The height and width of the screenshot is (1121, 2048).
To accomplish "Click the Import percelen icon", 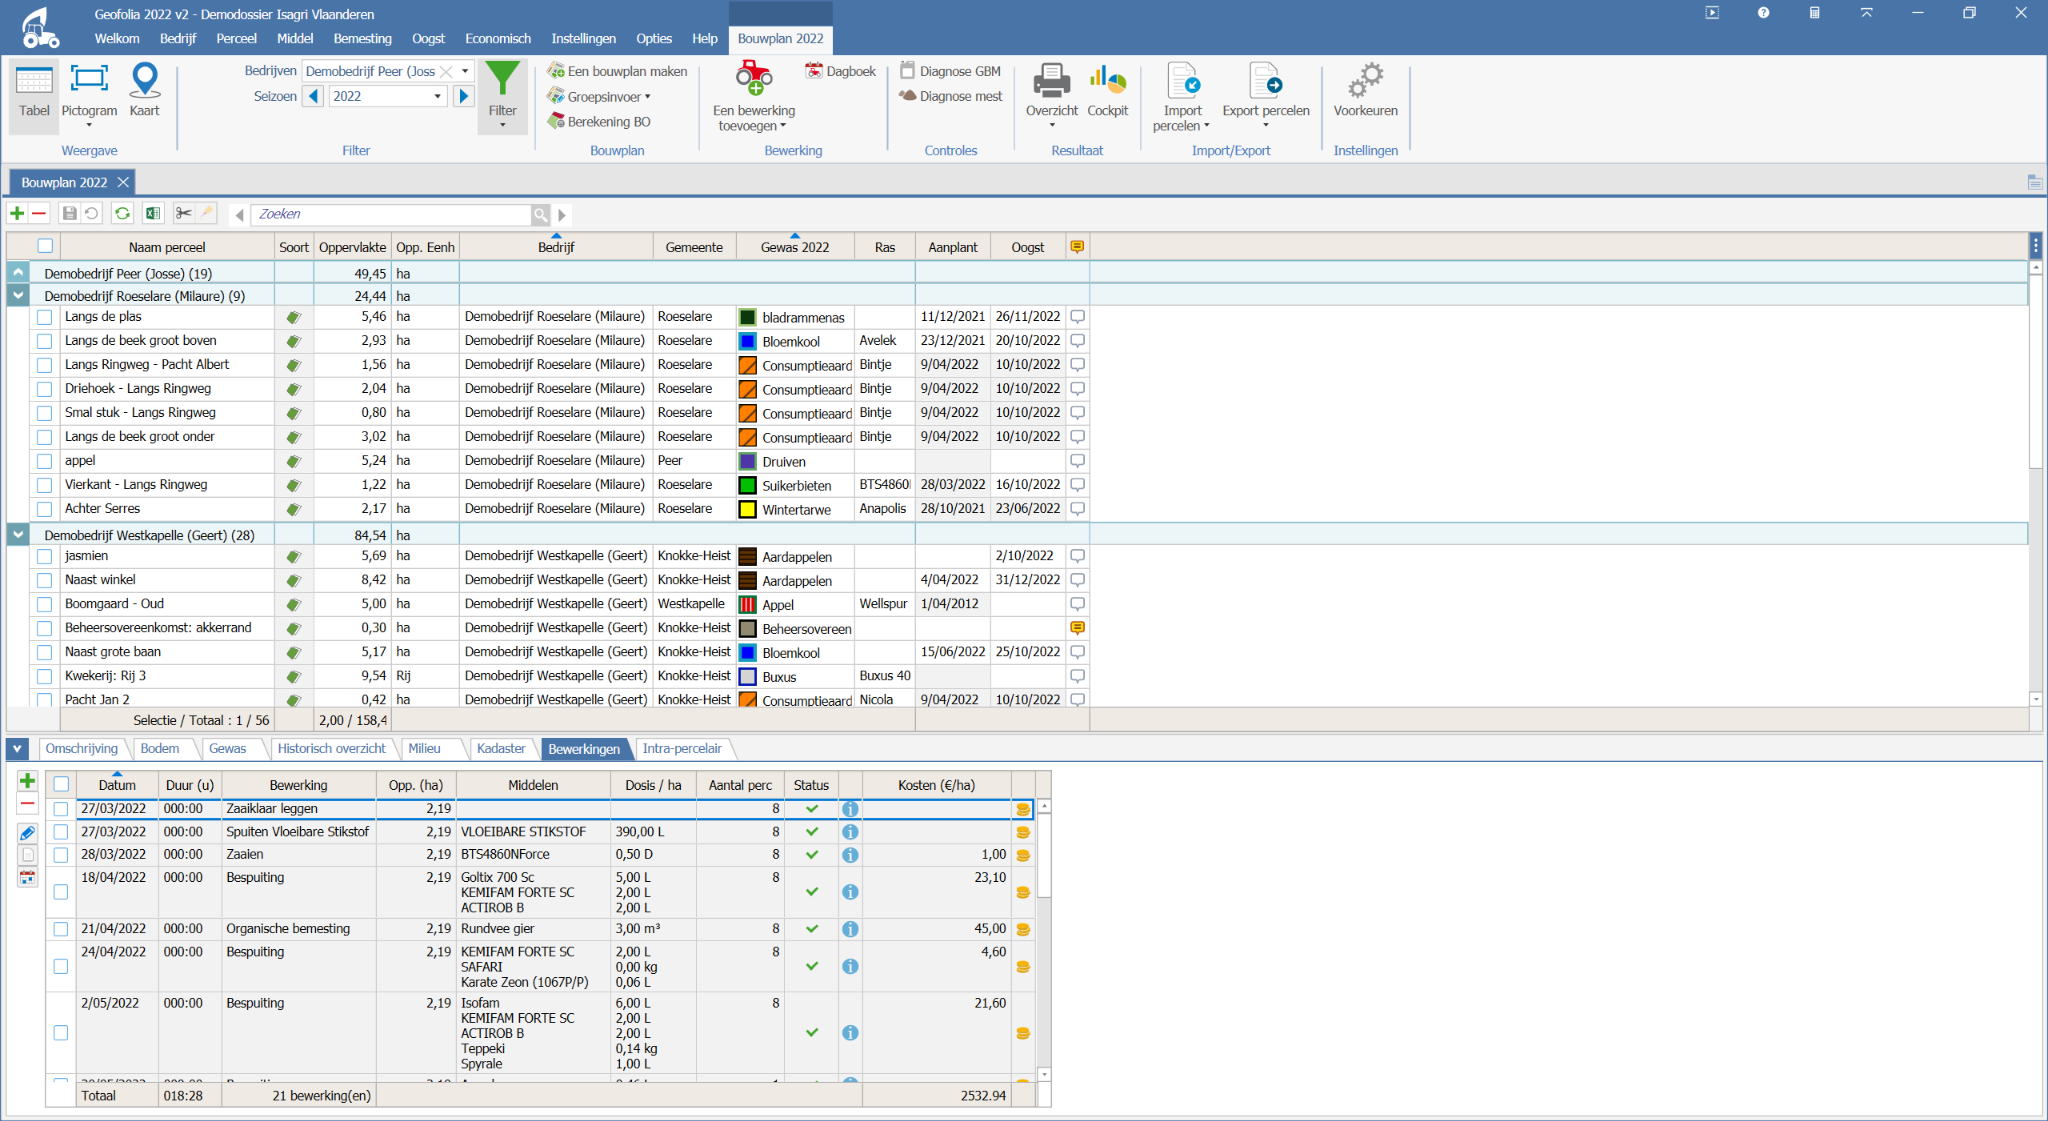I will click(1183, 80).
